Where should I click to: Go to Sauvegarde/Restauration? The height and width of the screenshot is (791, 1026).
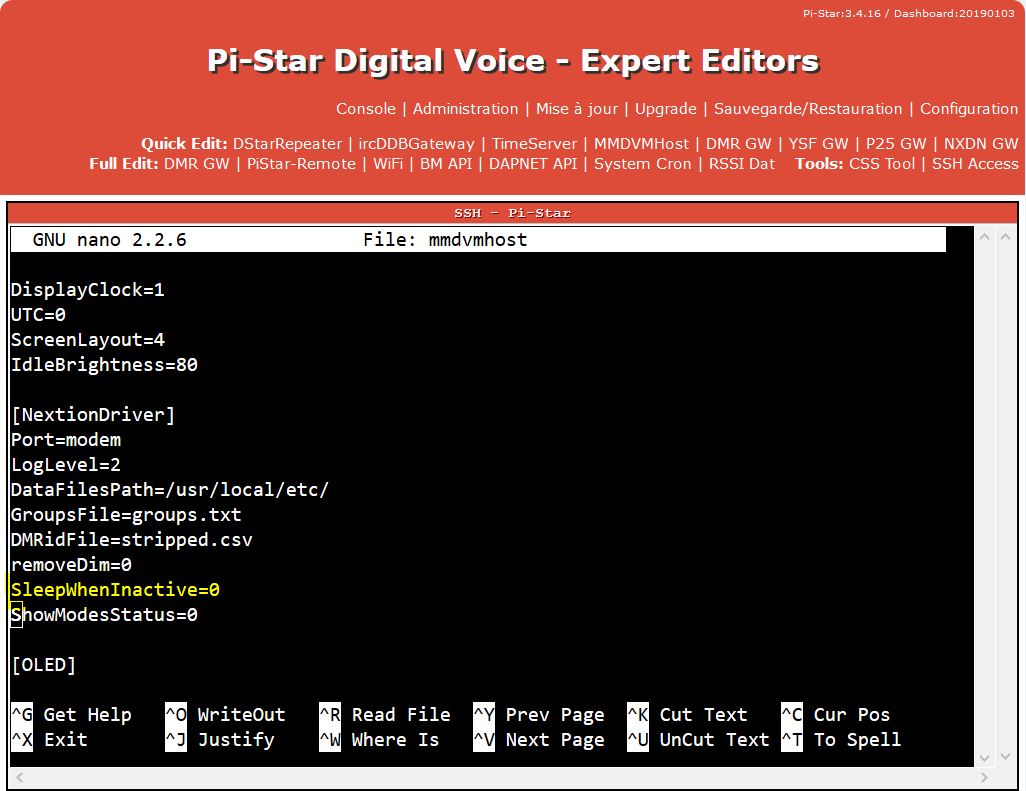(807, 109)
